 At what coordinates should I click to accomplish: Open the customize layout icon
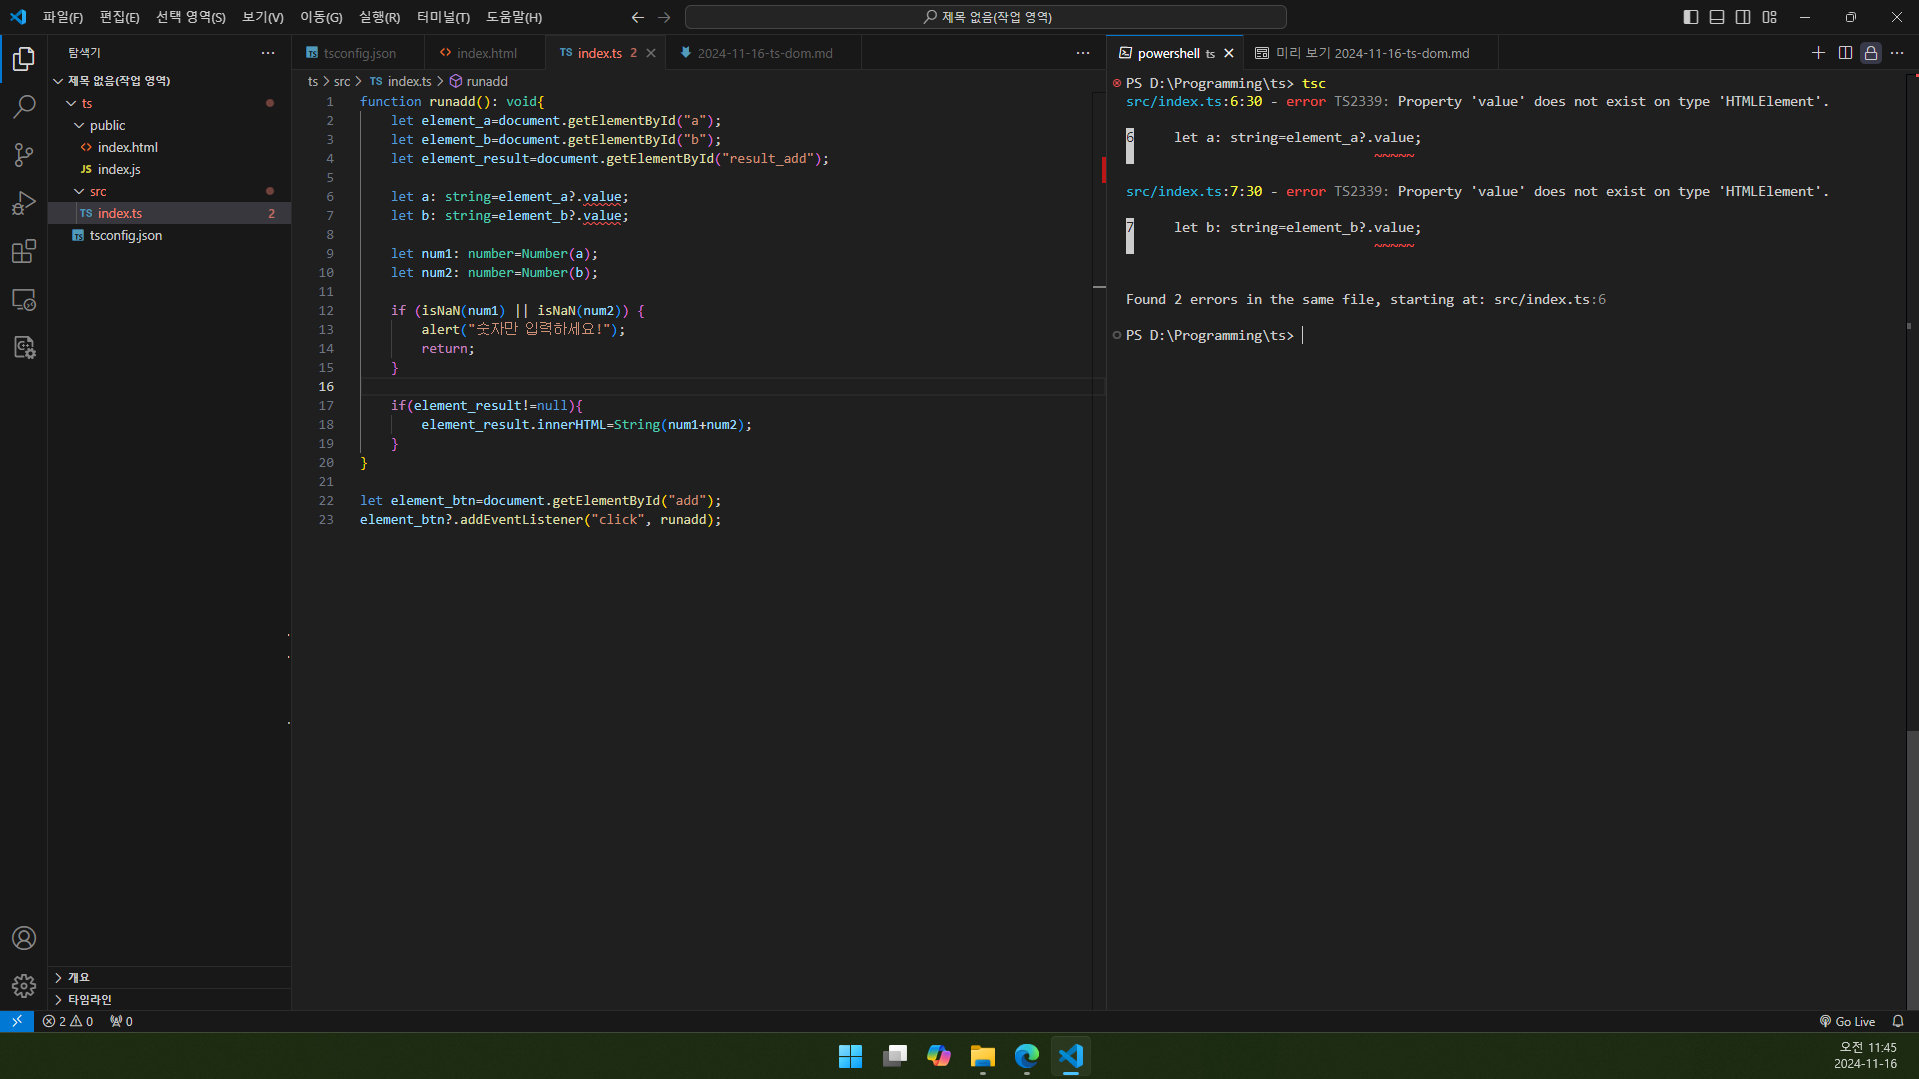tap(1770, 17)
